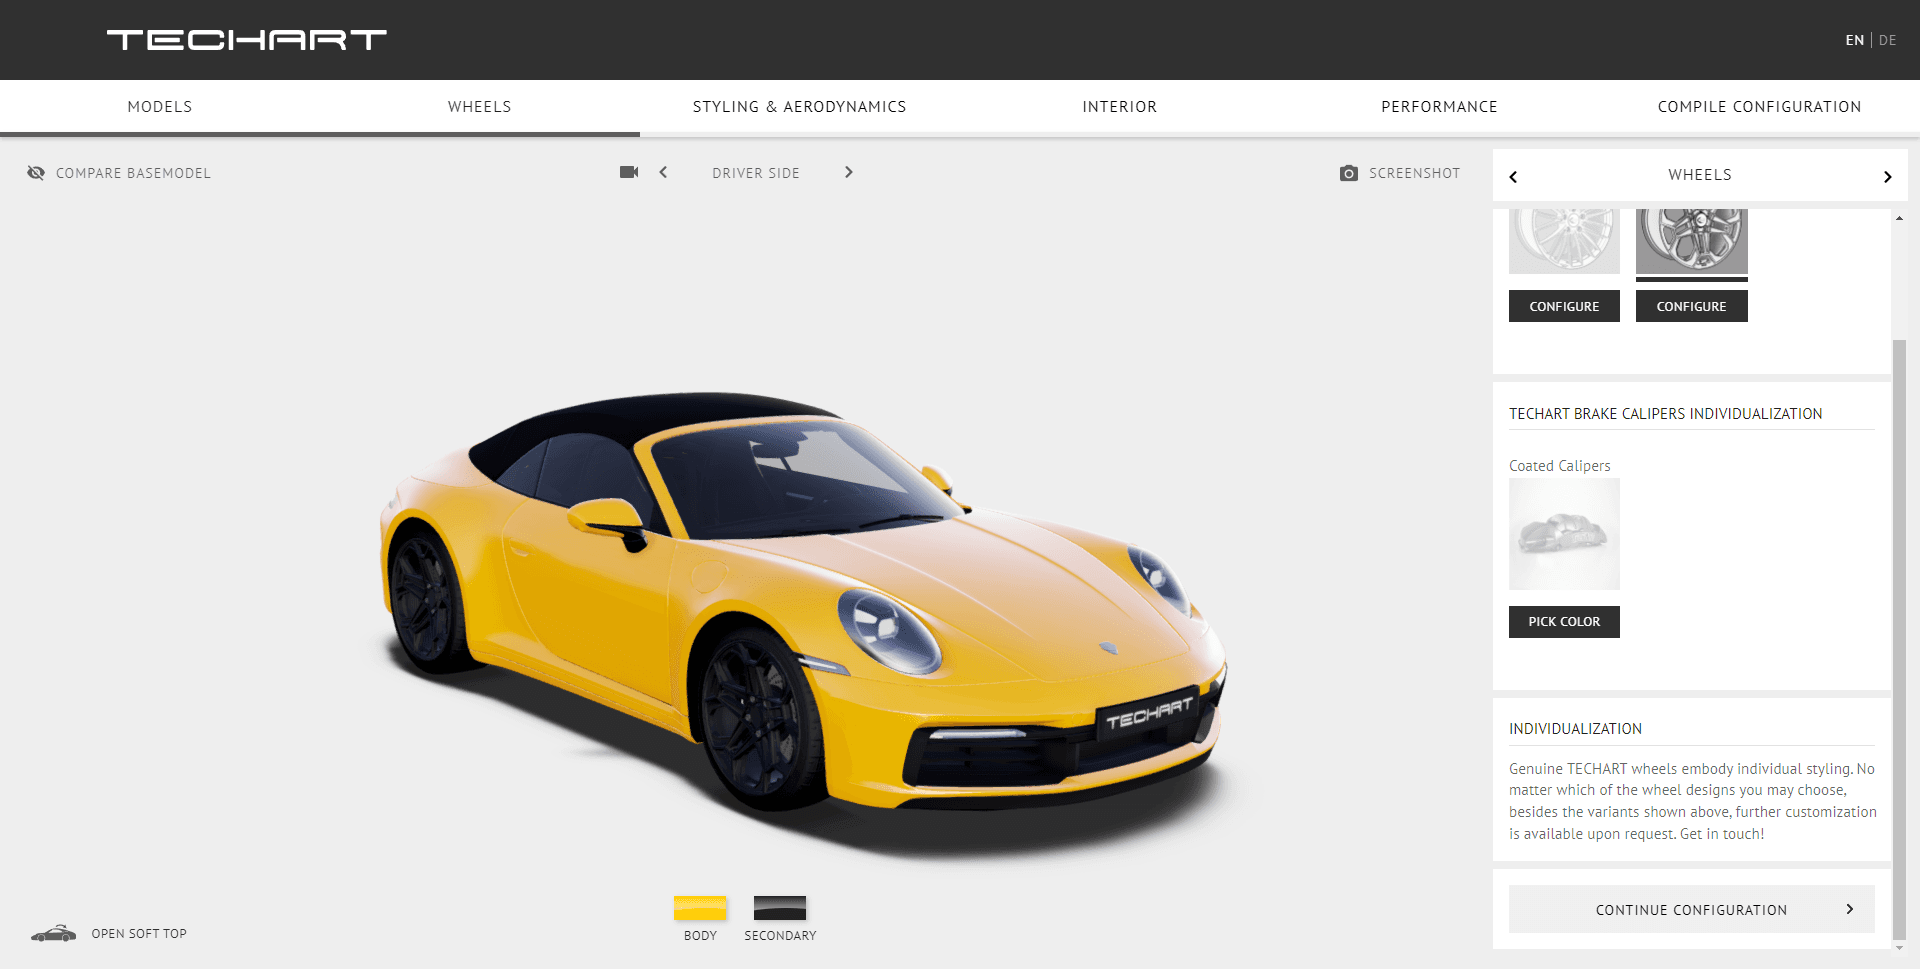1920x969 pixels.
Task: Click the left chevron next to WHEELS title
Action: click(1513, 176)
